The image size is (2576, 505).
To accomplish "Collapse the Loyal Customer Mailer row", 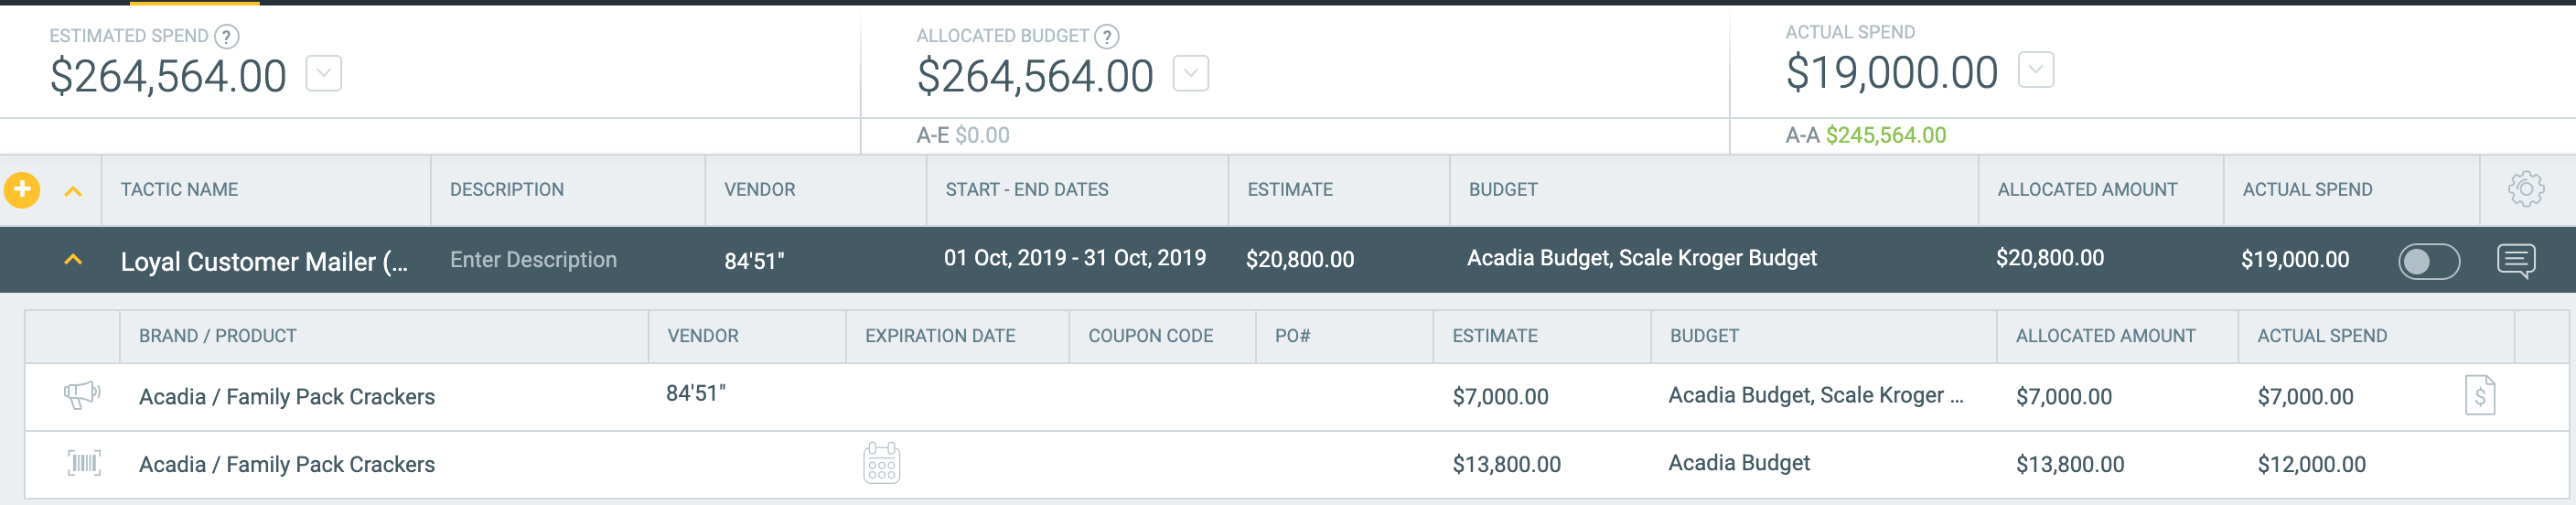I will tap(73, 259).
